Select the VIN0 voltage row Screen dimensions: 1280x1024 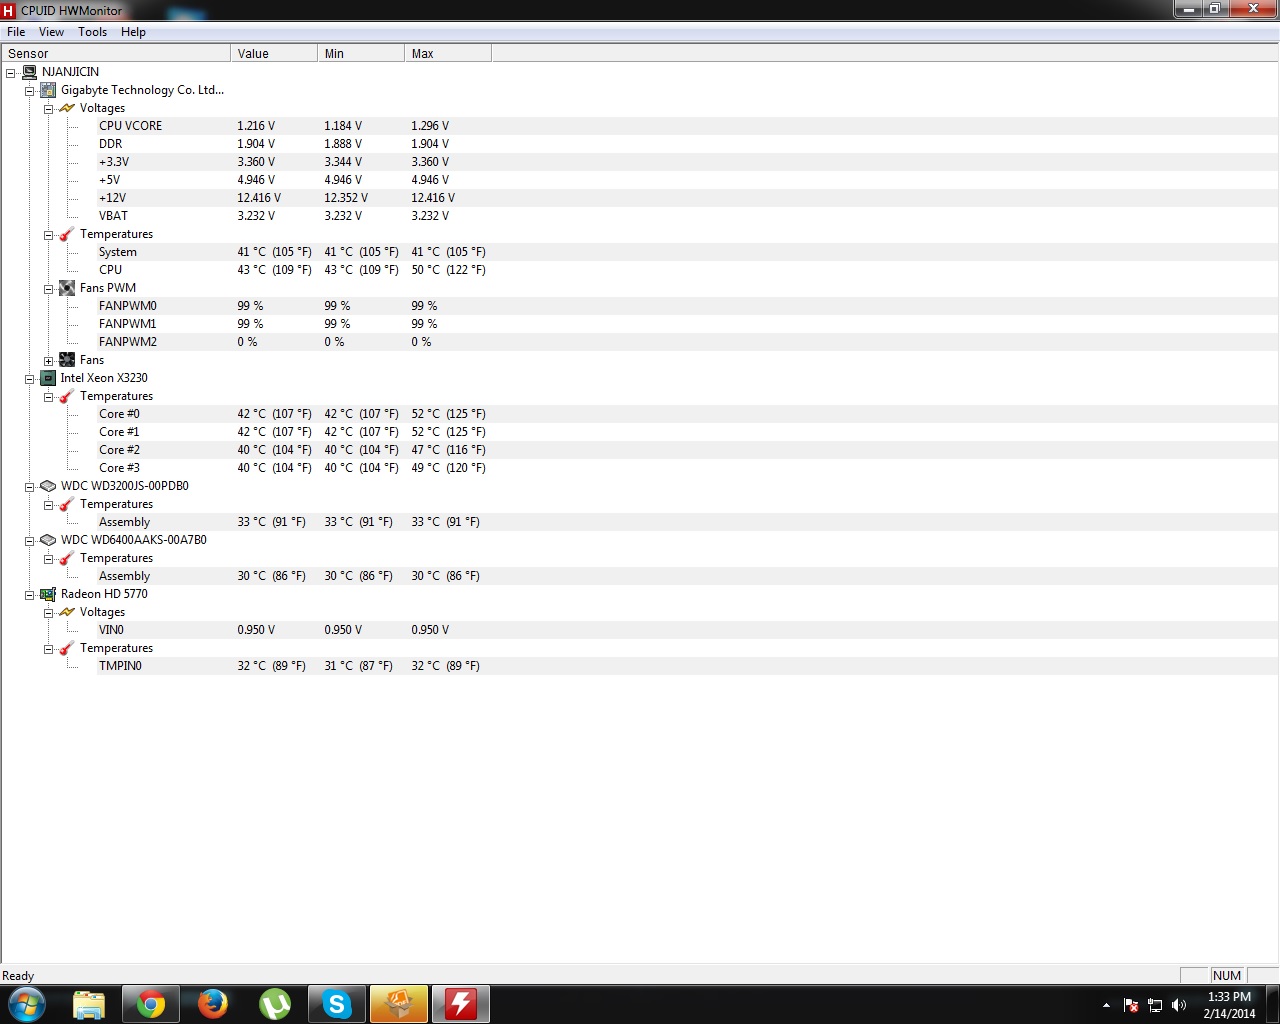tap(688, 630)
